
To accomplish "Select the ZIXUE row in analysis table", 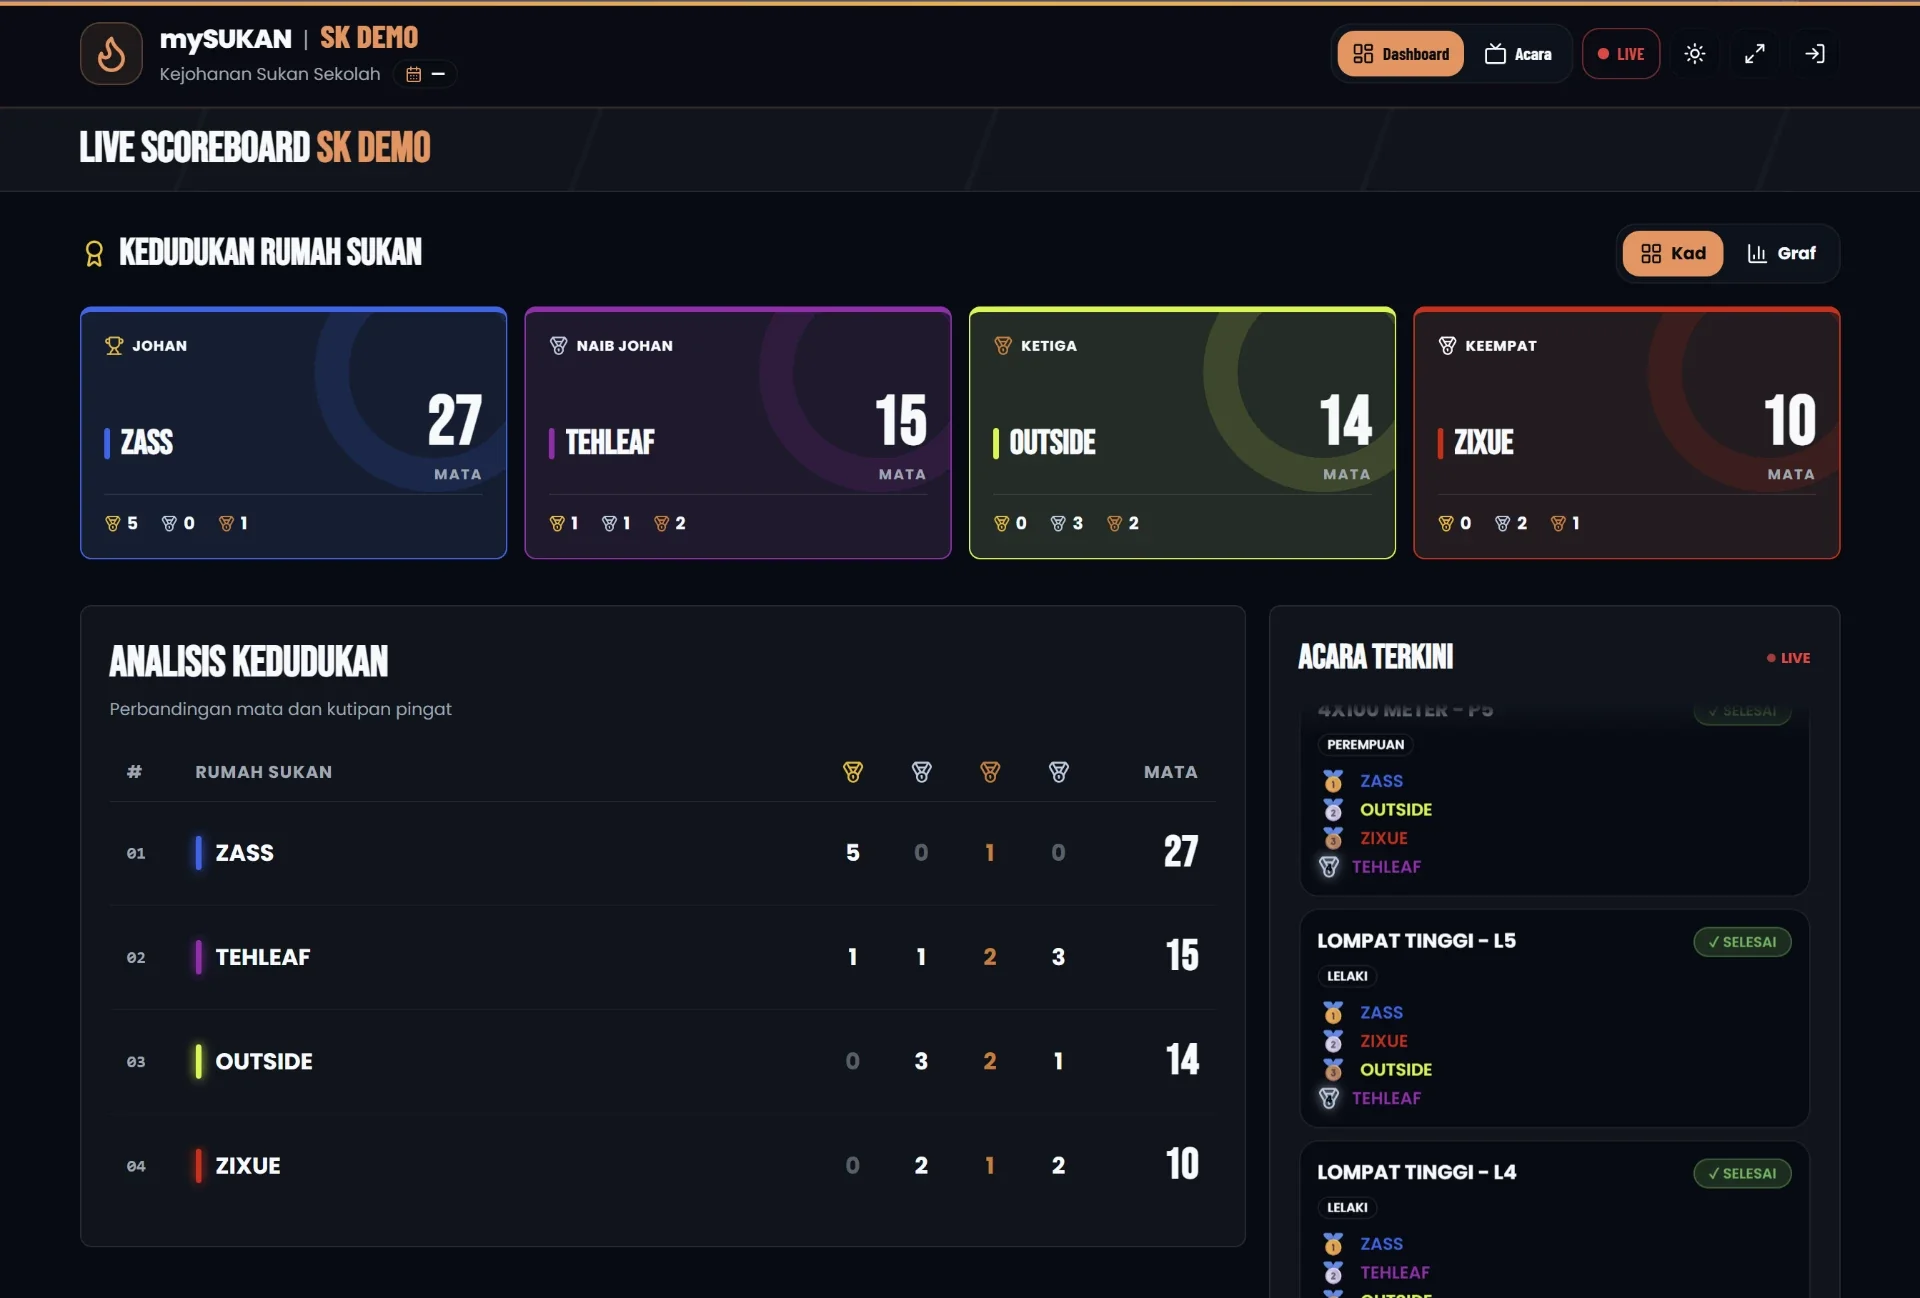I will (x=662, y=1165).
